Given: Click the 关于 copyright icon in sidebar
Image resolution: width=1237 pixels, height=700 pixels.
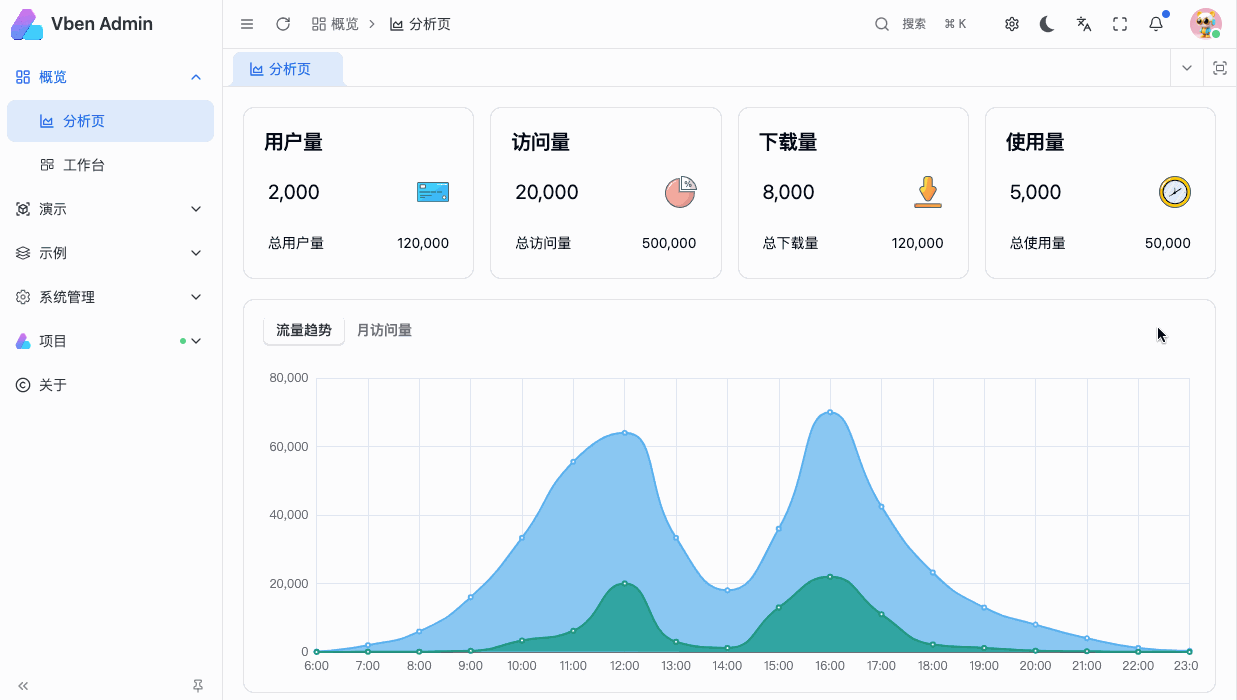Looking at the screenshot, I should (23, 385).
